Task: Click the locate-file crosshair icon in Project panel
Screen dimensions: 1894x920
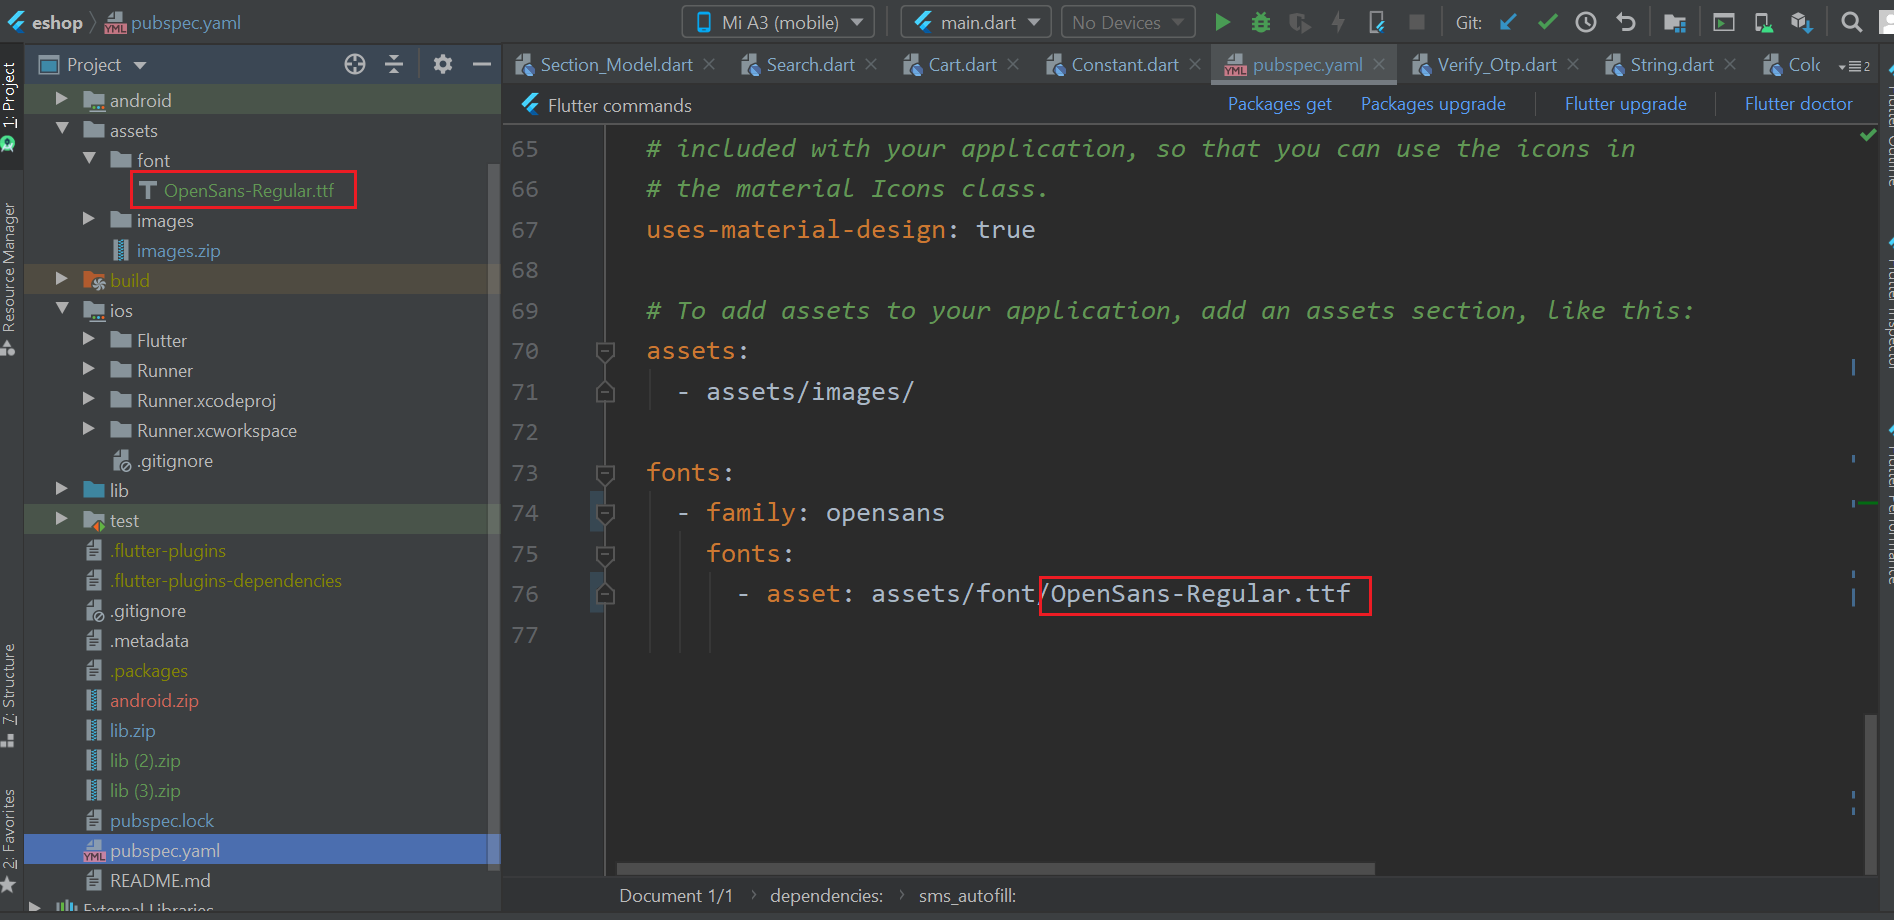Action: click(355, 65)
